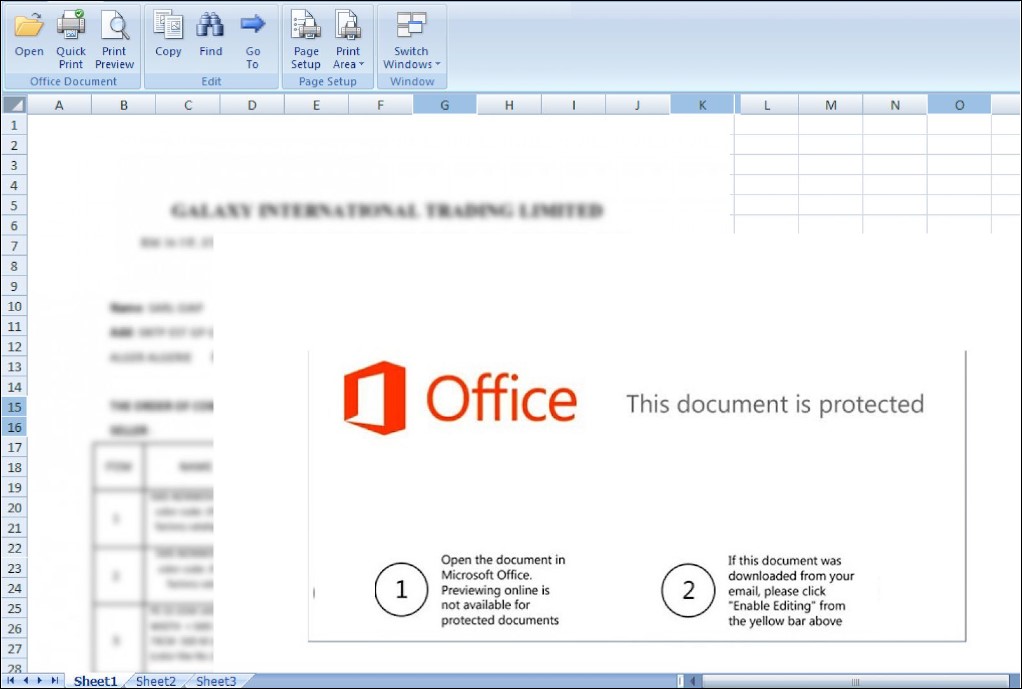Open Print Preview

coord(114,40)
